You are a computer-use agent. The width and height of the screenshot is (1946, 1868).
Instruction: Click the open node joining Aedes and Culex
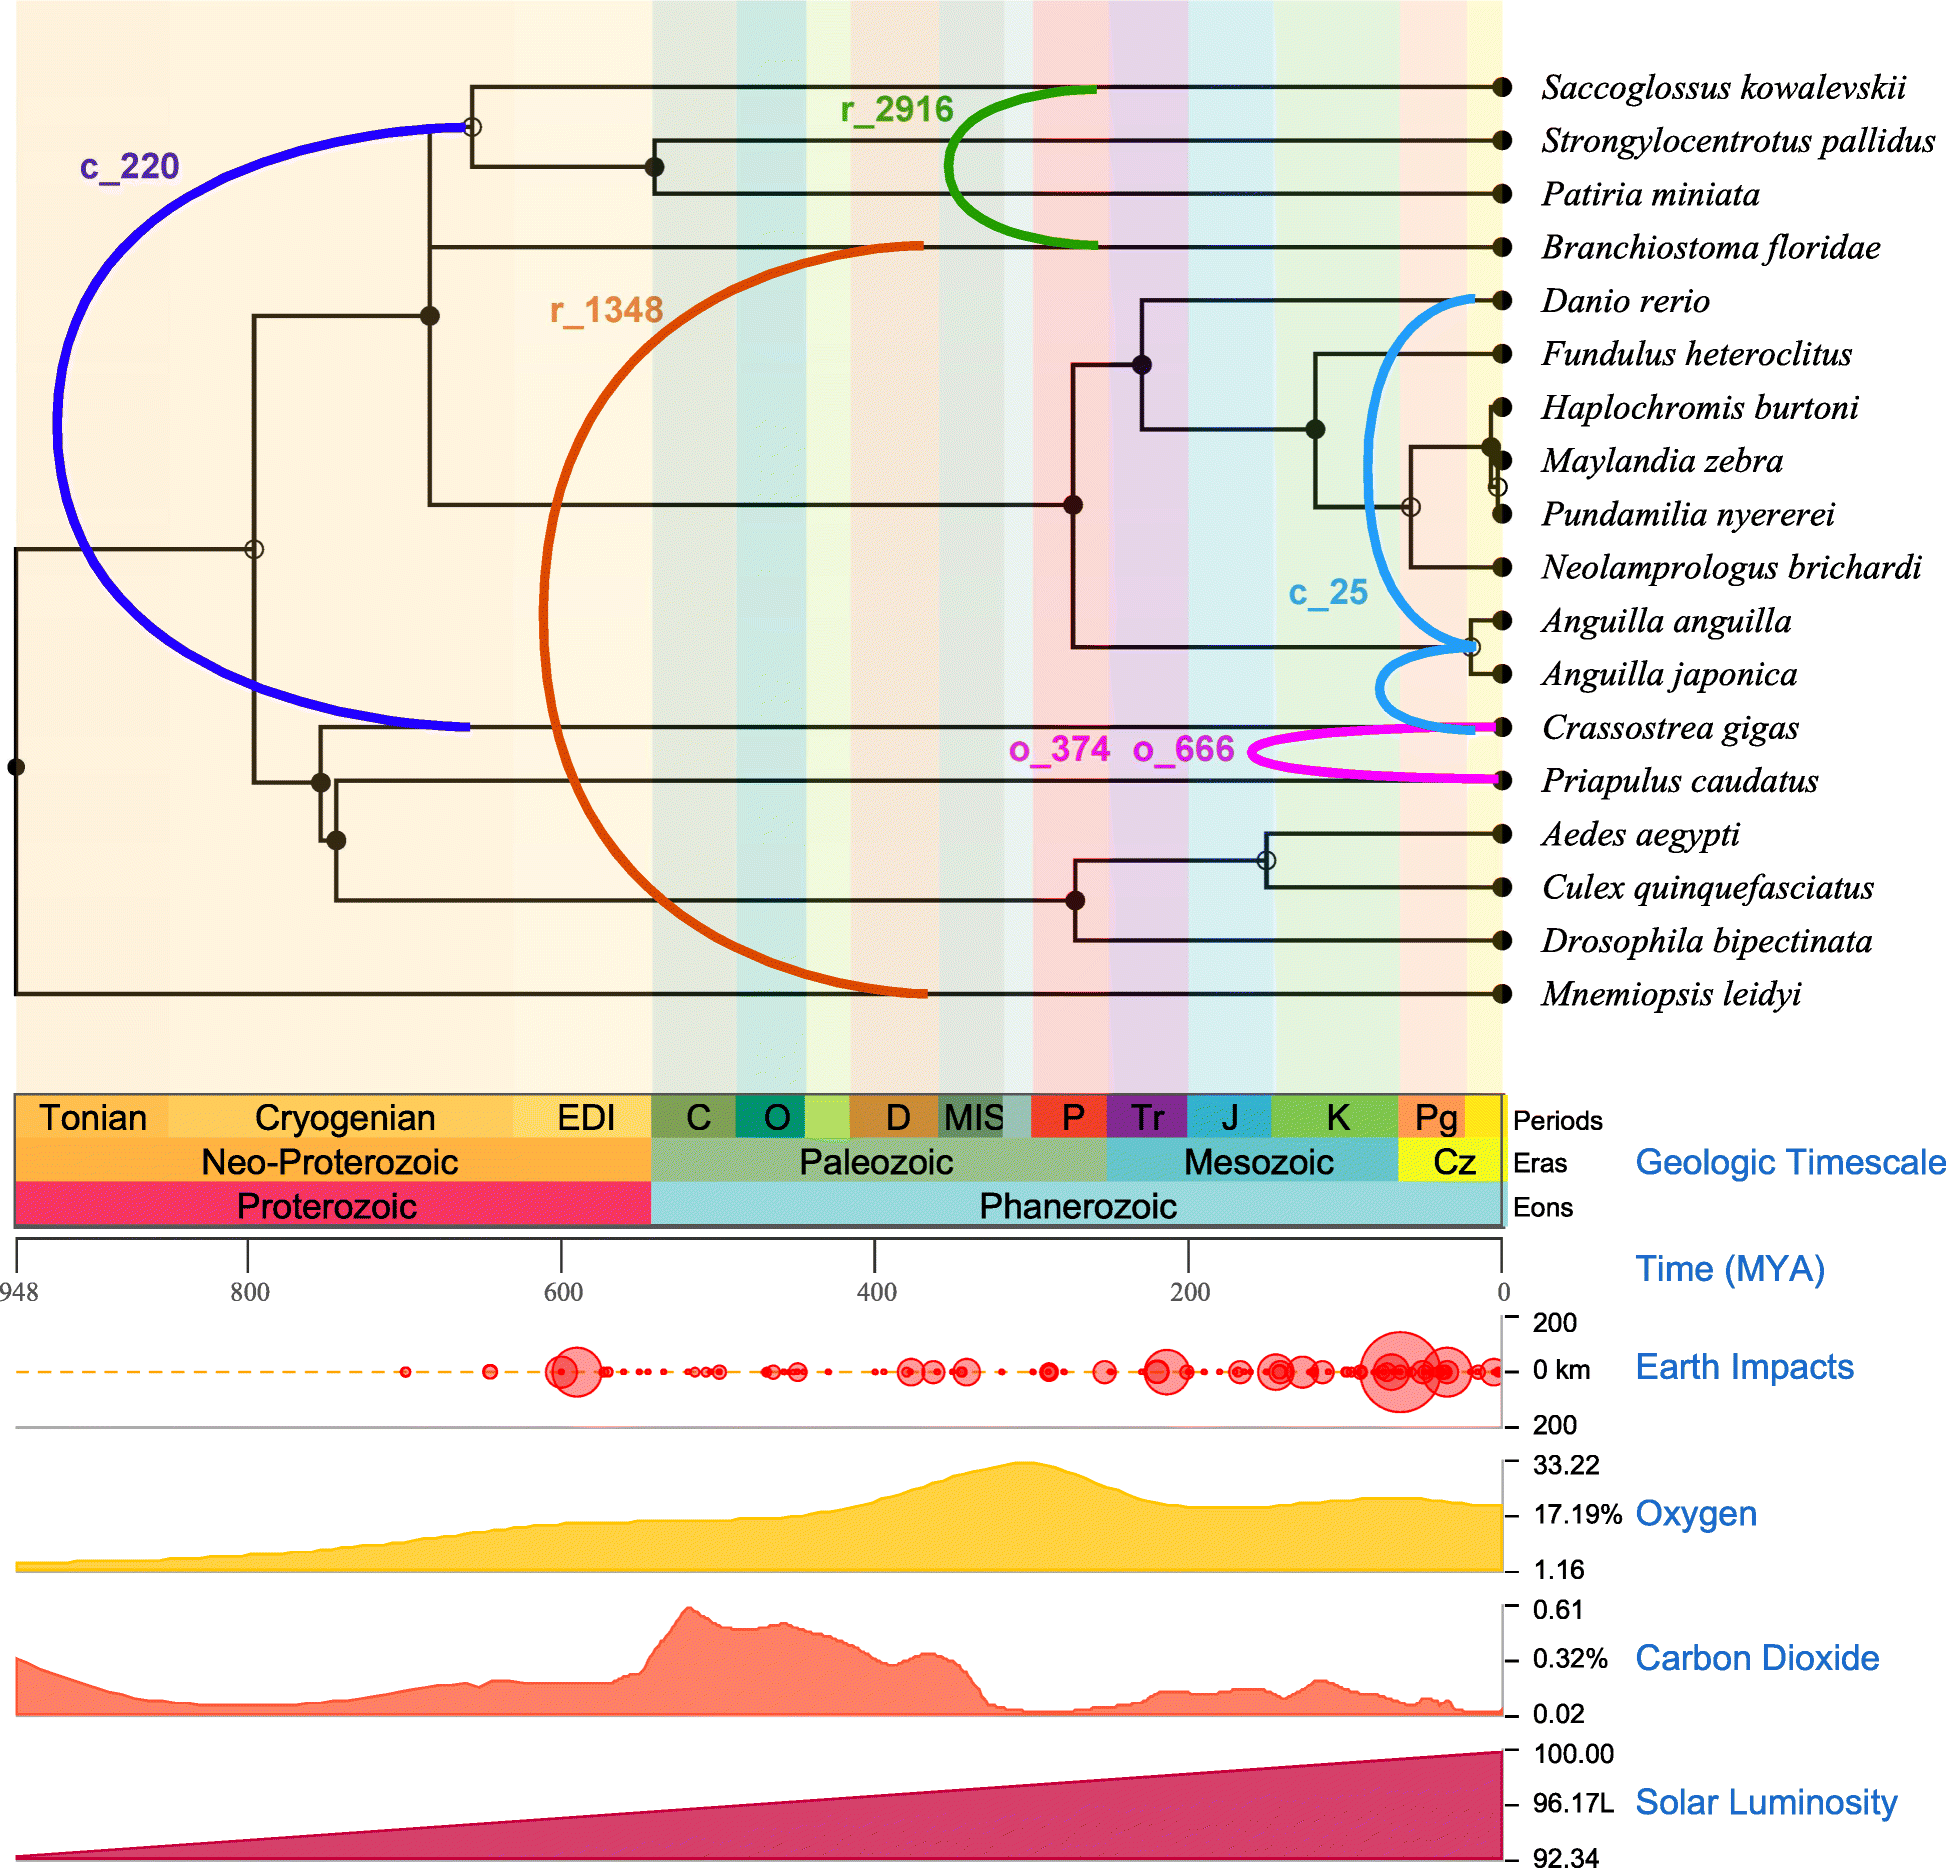pos(1266,860)
